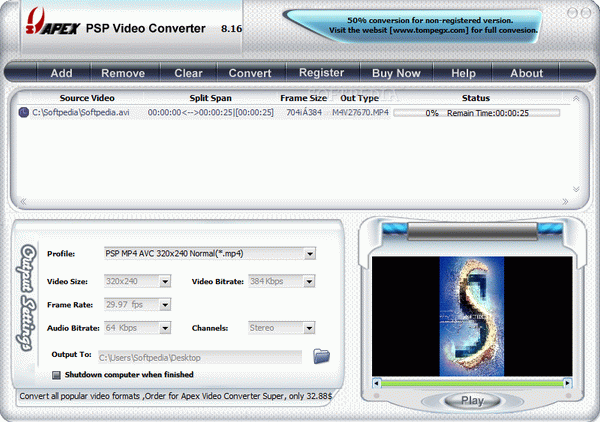Screen dimensions: 600x422
Task: Click the conversion progress bar at 0%
Action: (x=476, y=113)
